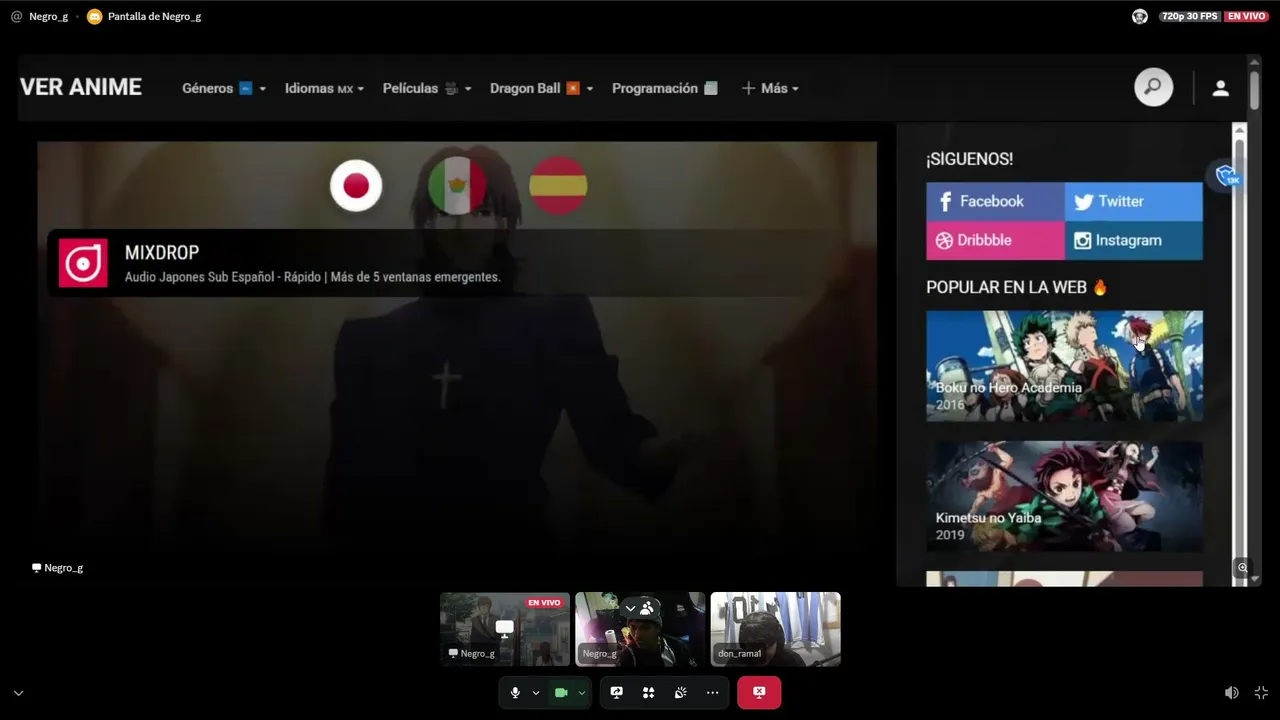Exit full screen with the collapse icon
This screenshot has width=1280, height=720.
[1261, 692]
